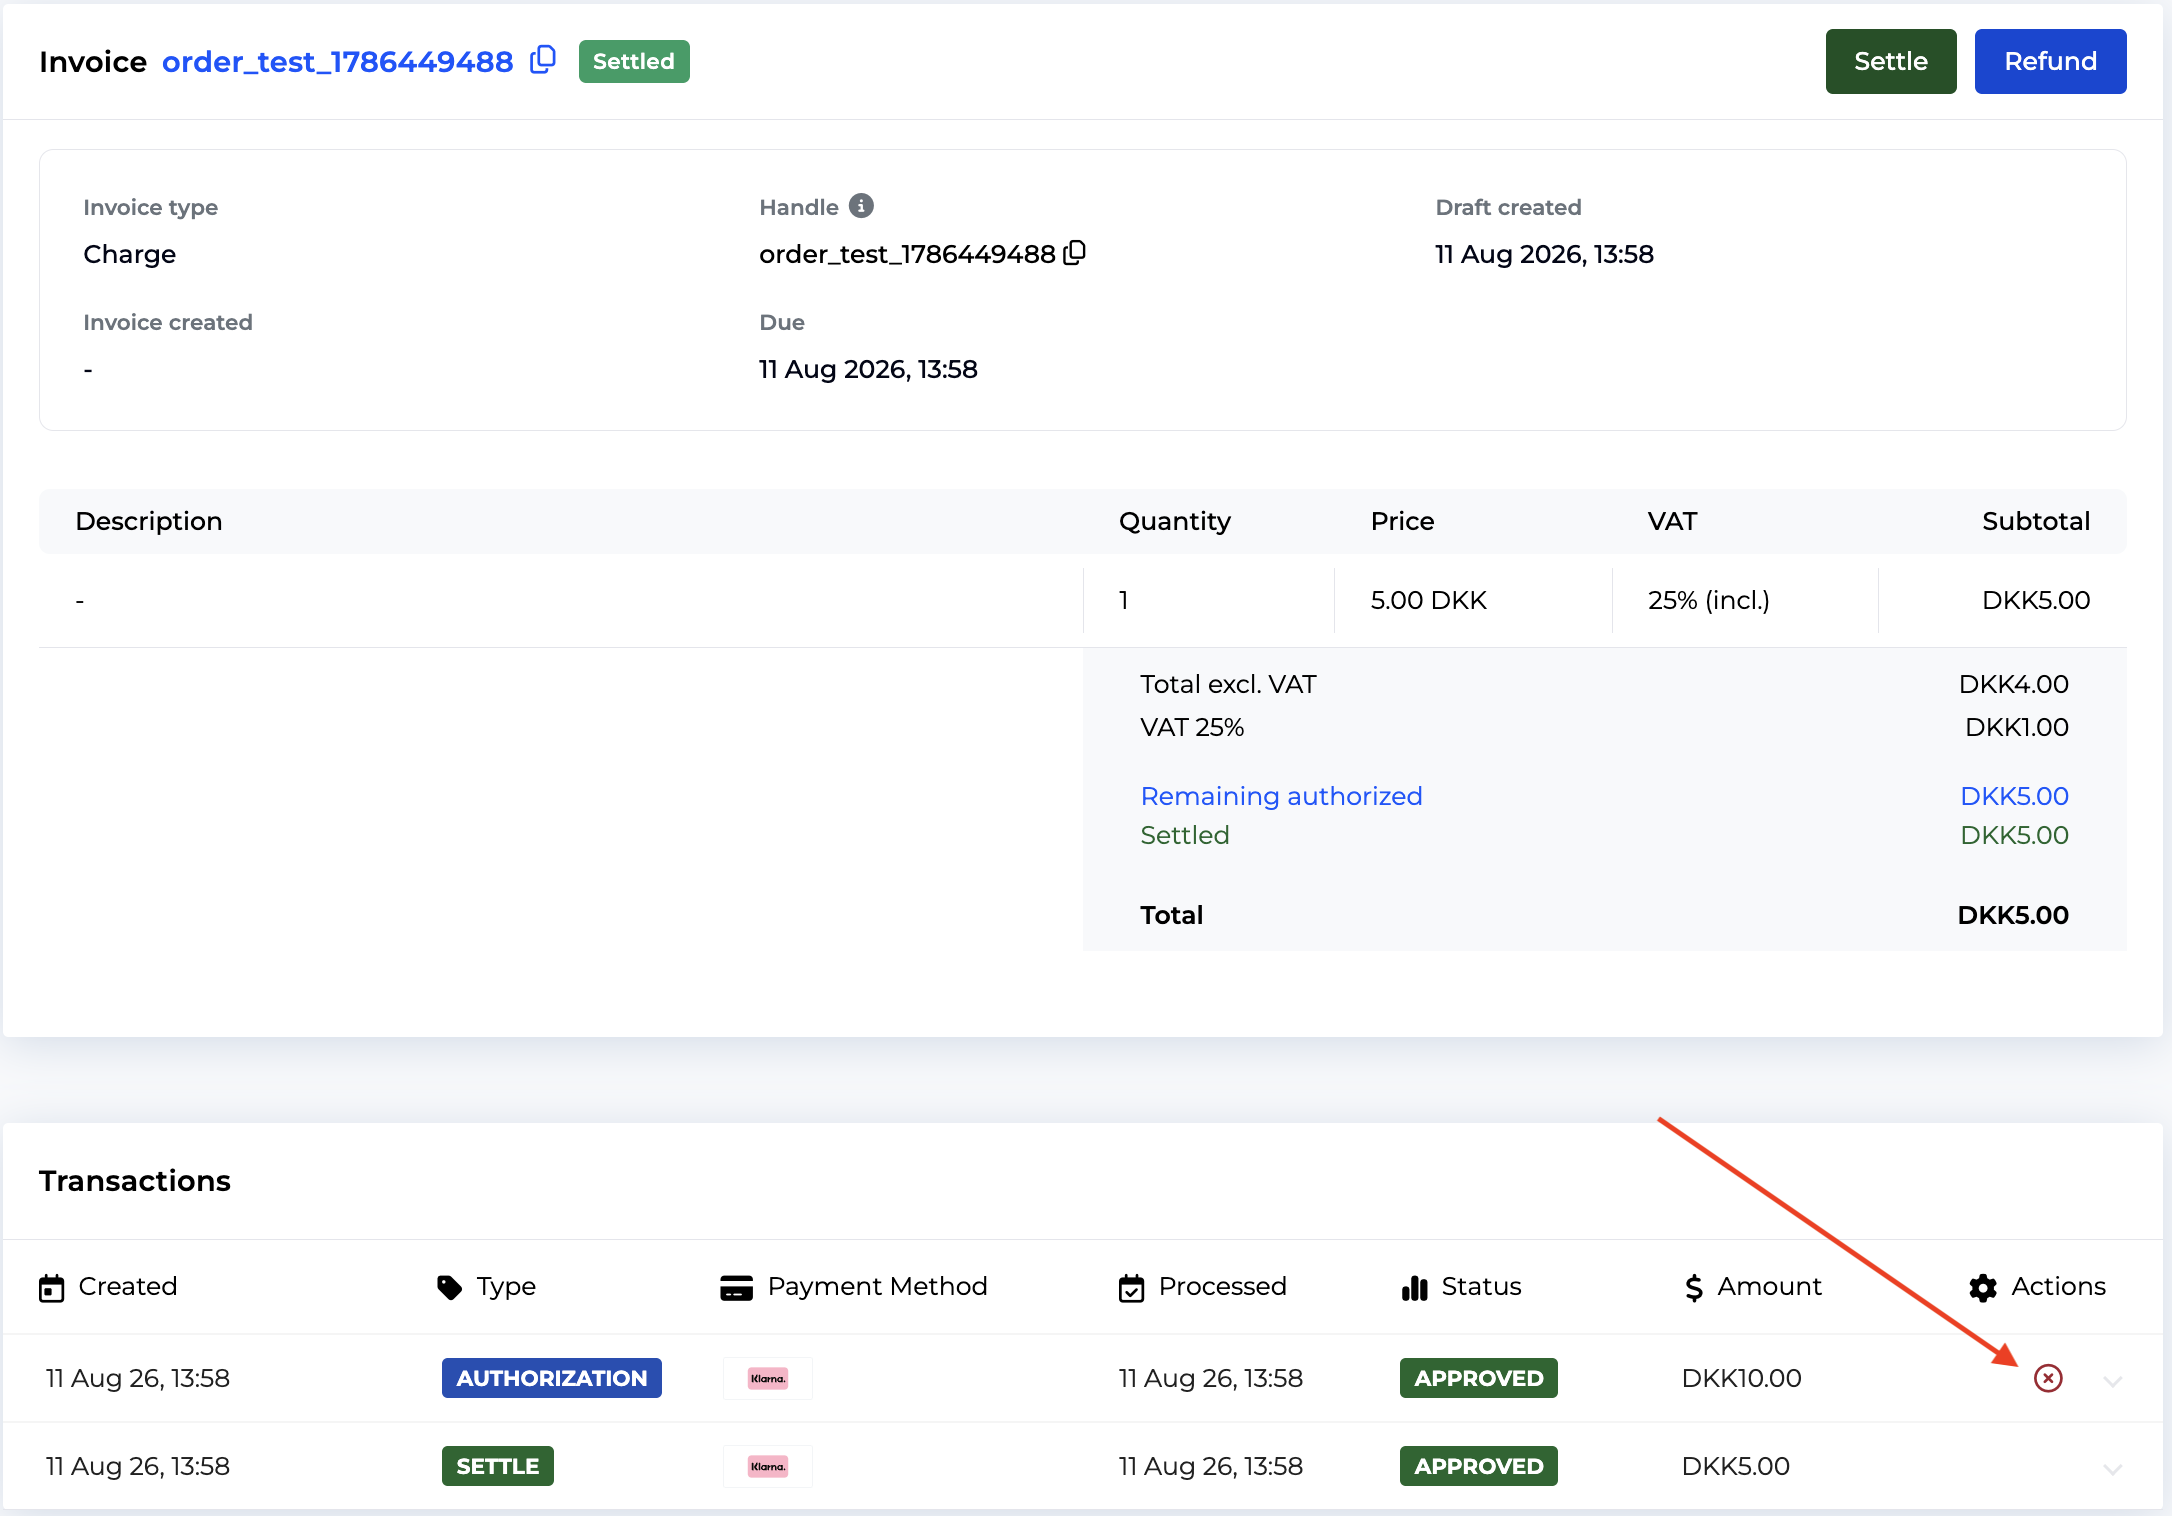
Task: Click the DKK5.00 amount in the SETTLE row
Action: pos(1736,1466)
